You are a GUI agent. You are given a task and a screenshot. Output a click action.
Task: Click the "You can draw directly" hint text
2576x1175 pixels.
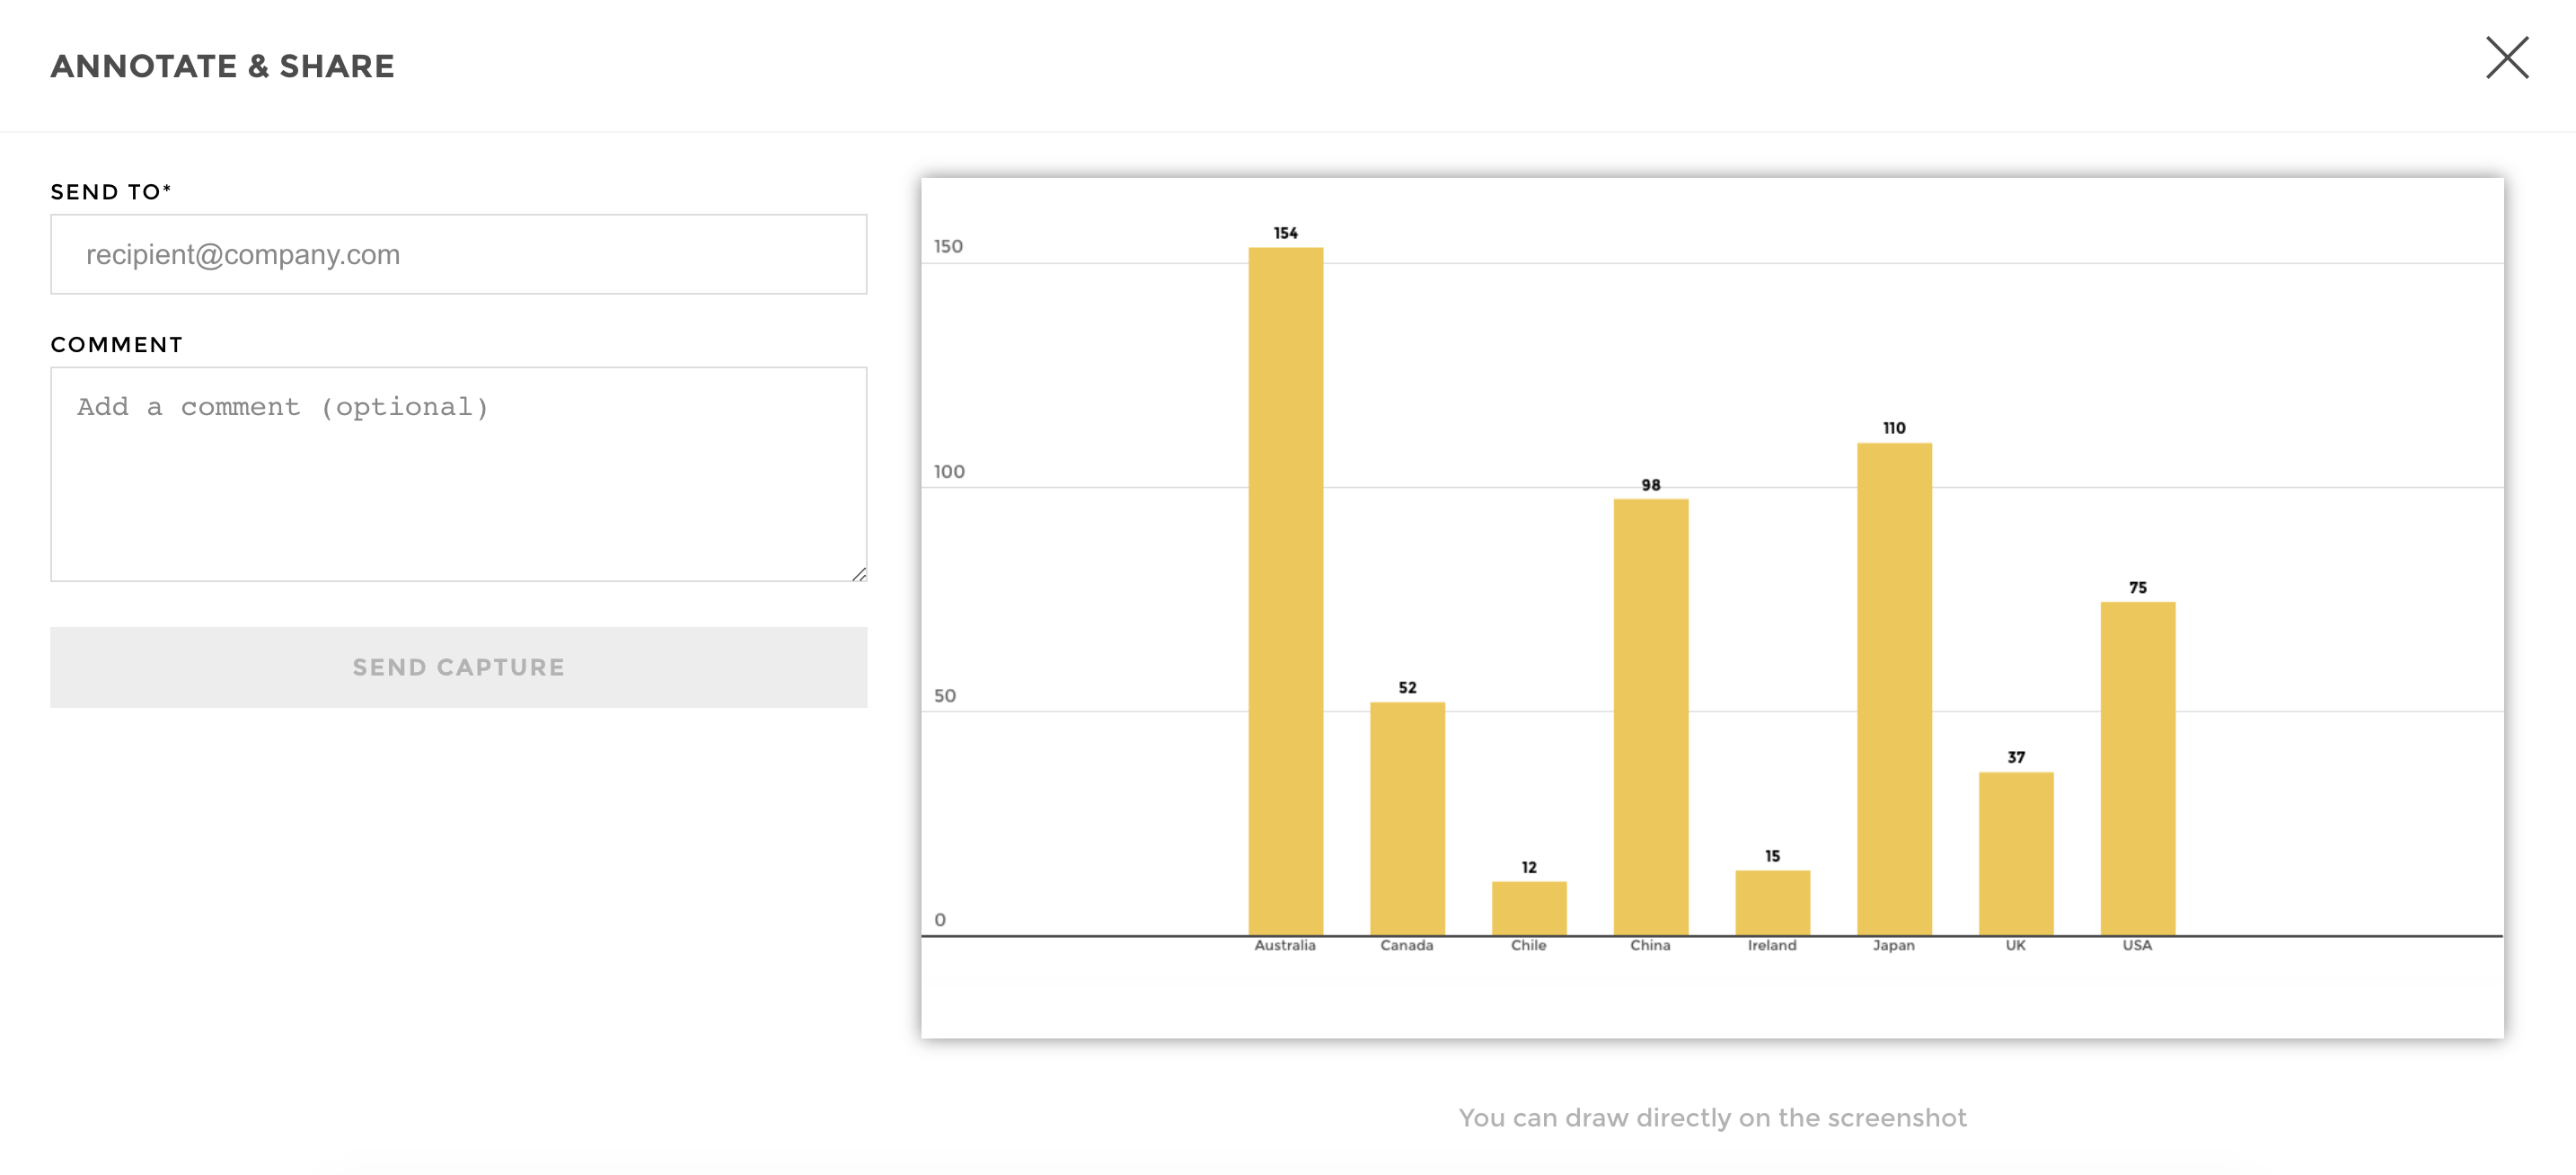click(x=1712, y=1117)
